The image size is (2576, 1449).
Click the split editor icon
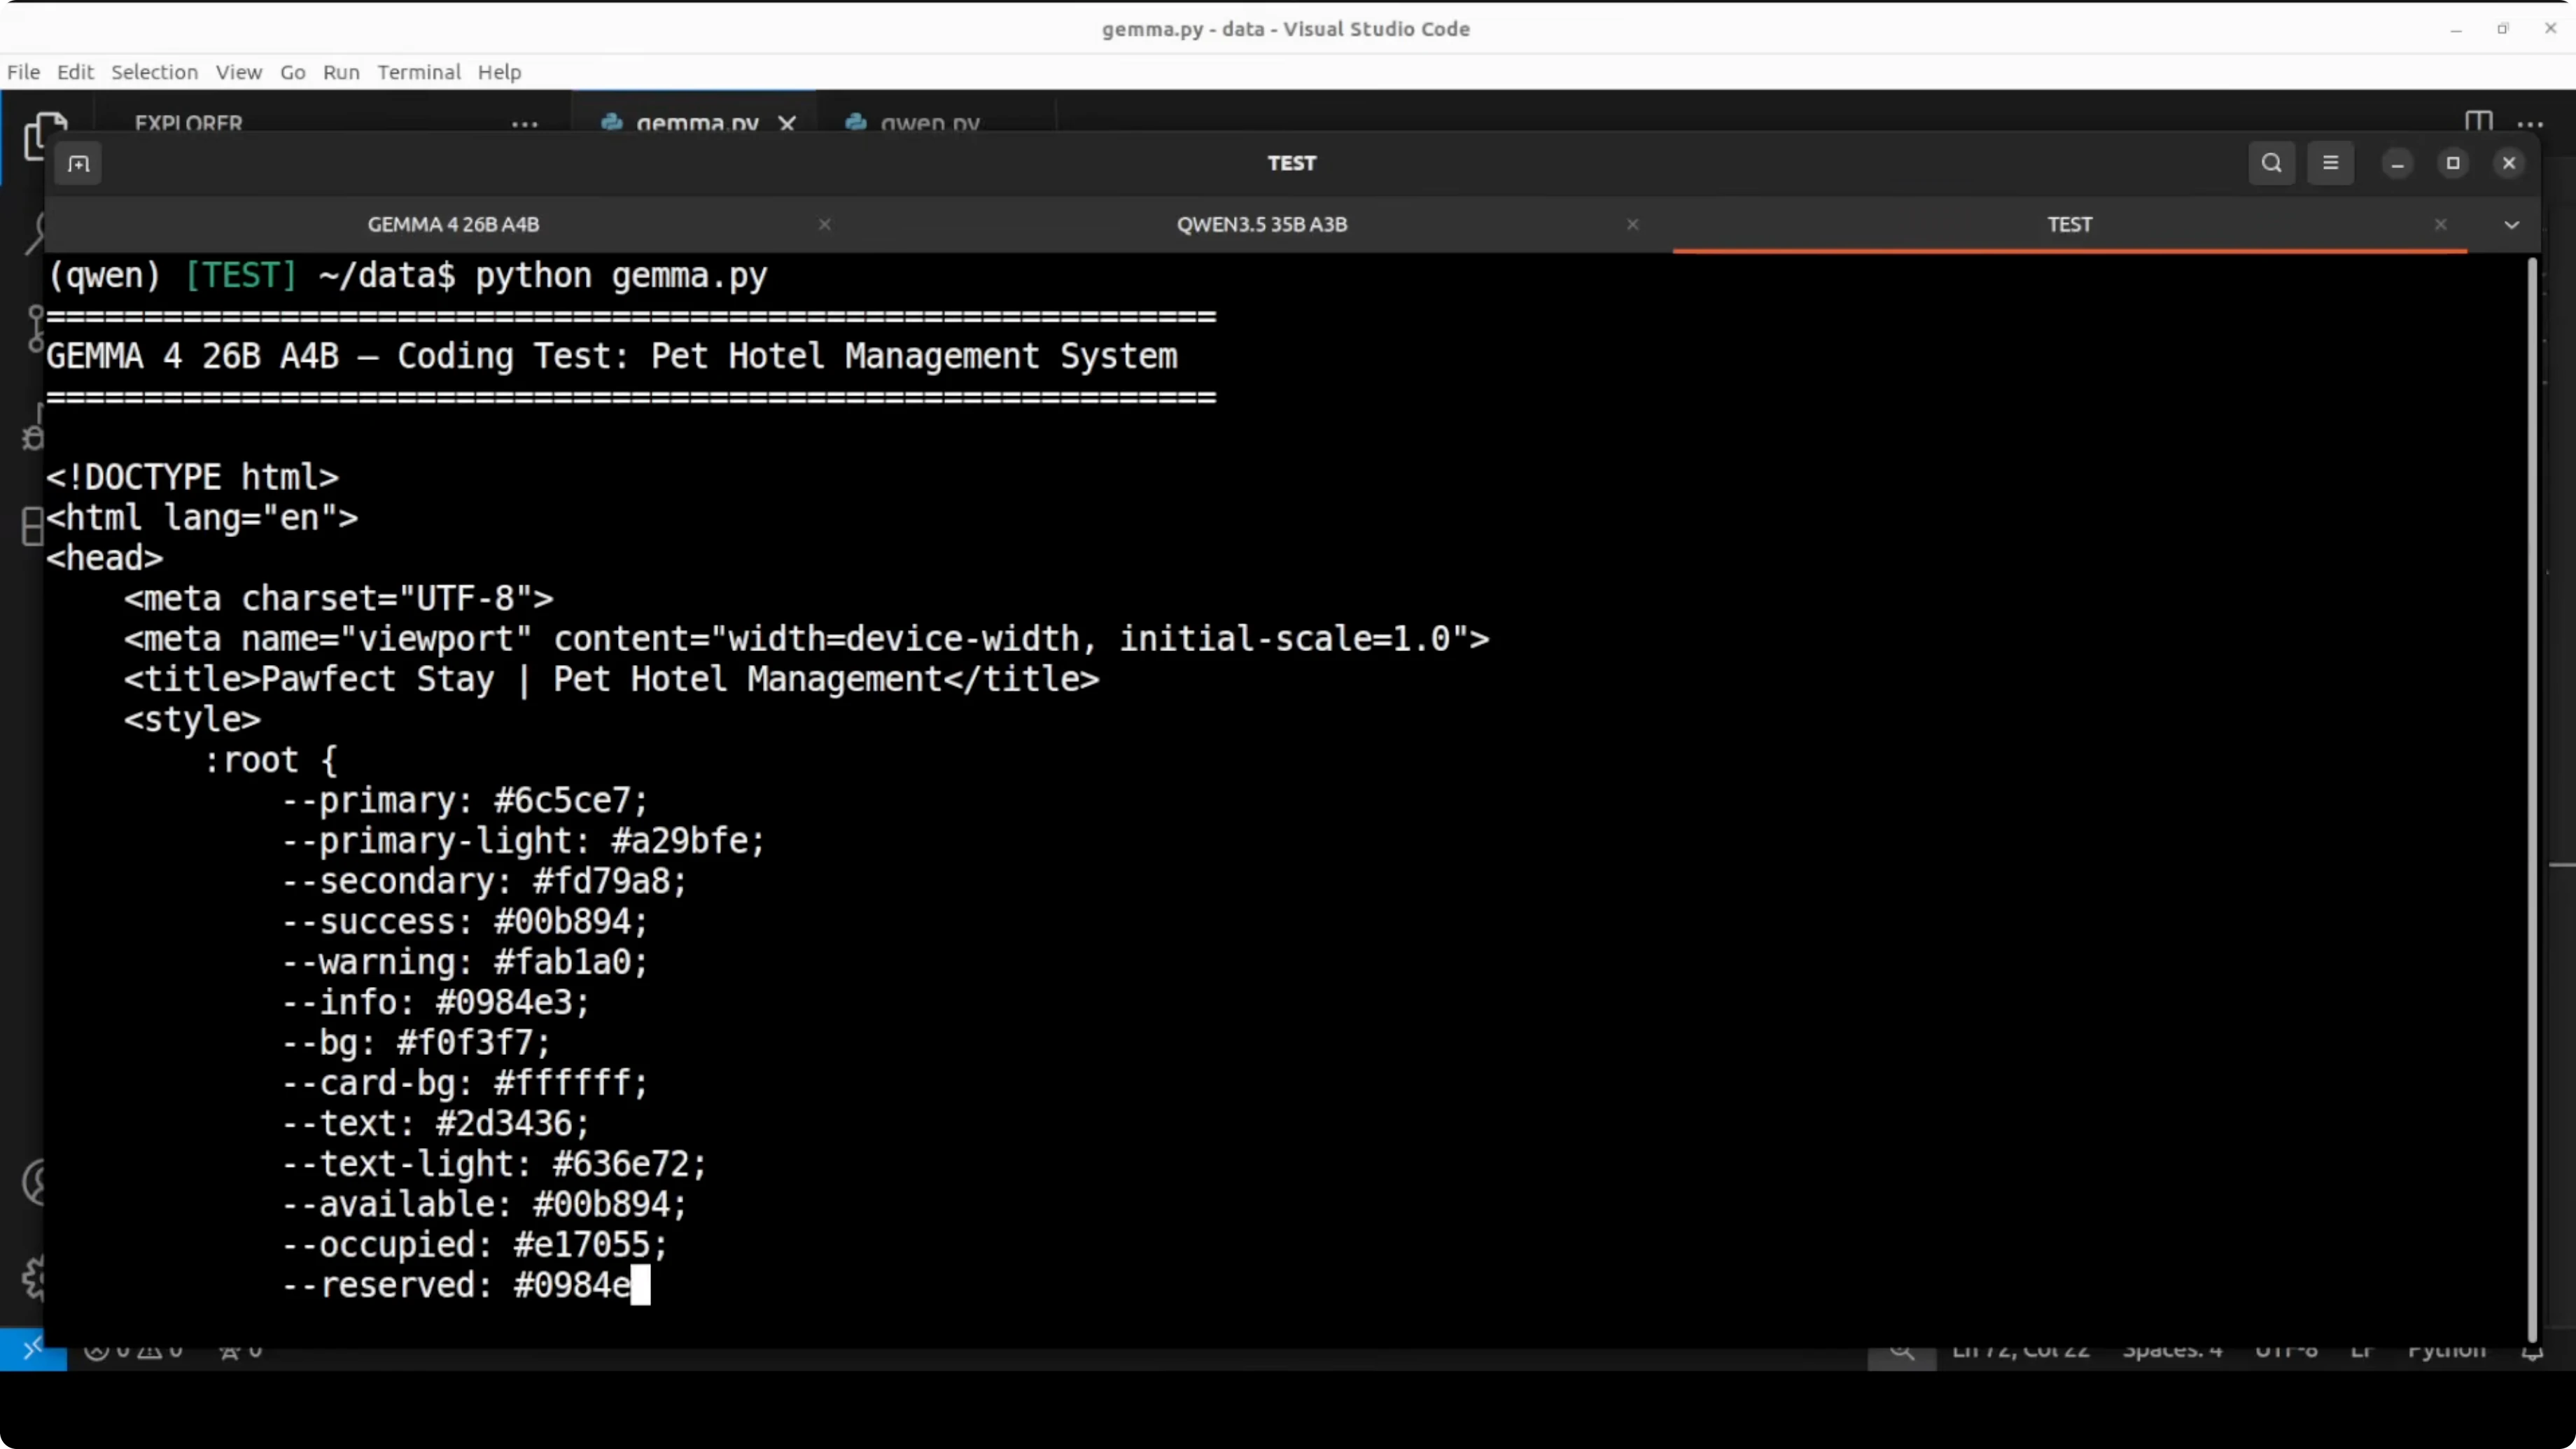click(x=2478, y=122)
